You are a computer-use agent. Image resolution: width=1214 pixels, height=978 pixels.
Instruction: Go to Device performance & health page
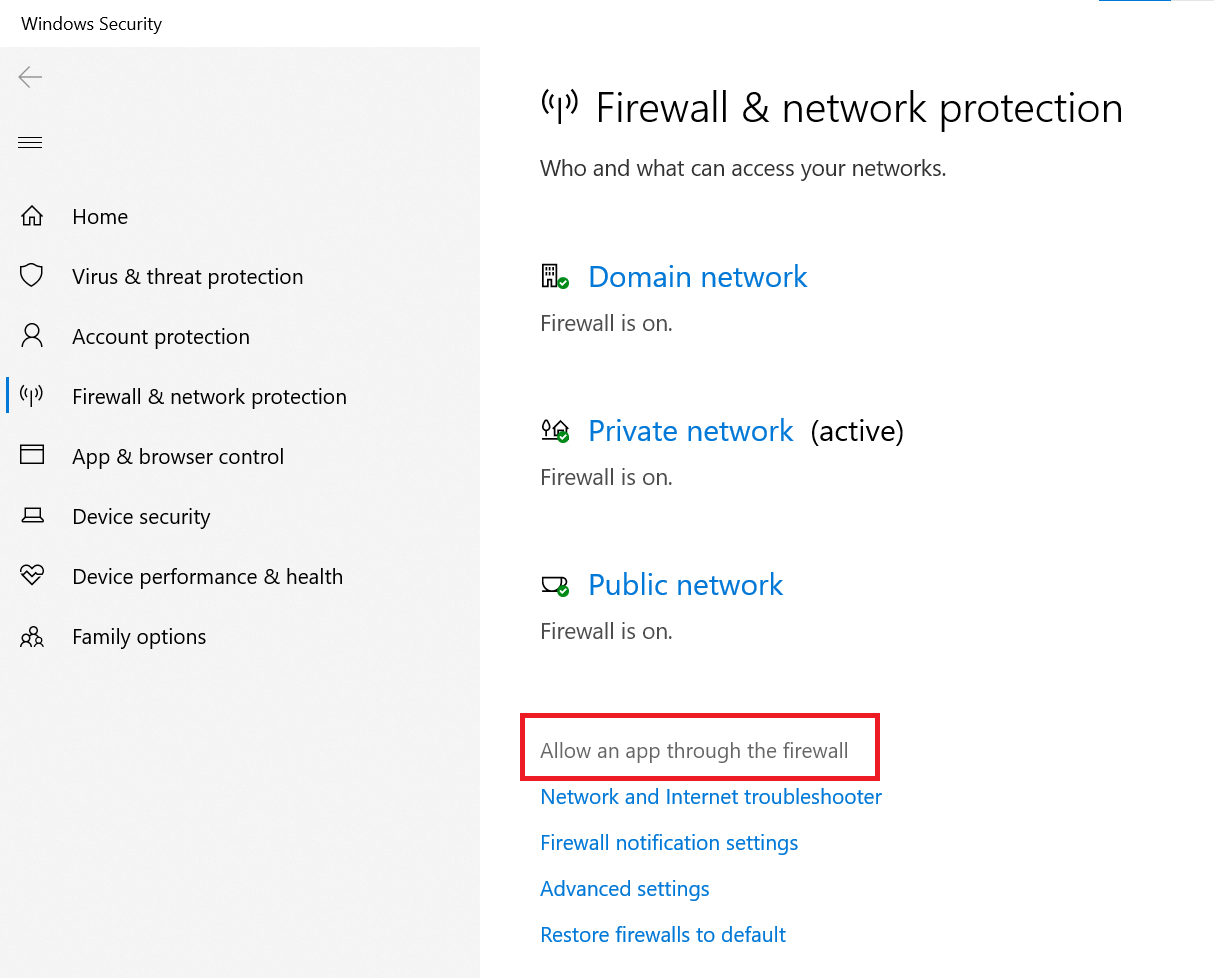point(207,577)
